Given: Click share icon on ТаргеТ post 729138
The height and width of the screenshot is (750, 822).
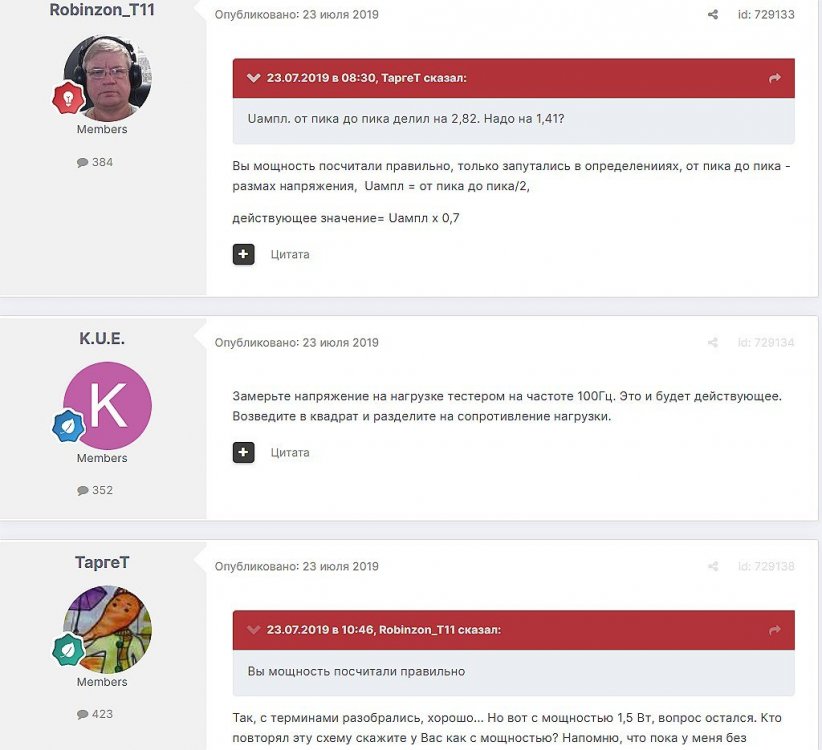Looking at the screenshot, I should (x=712, y=567).
